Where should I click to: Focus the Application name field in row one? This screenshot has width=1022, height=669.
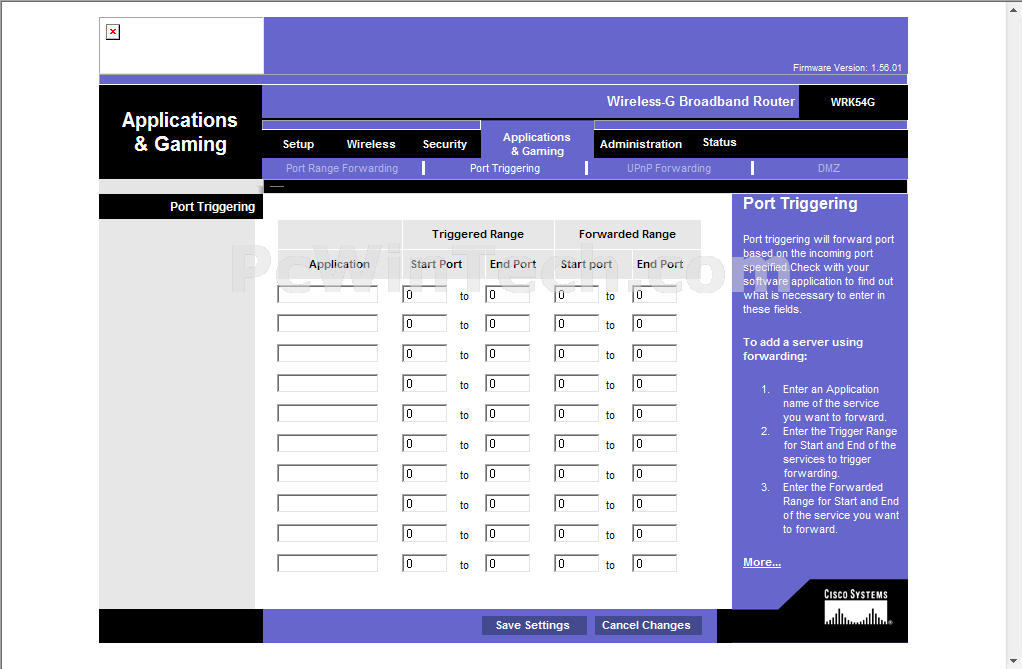point(327,294)
